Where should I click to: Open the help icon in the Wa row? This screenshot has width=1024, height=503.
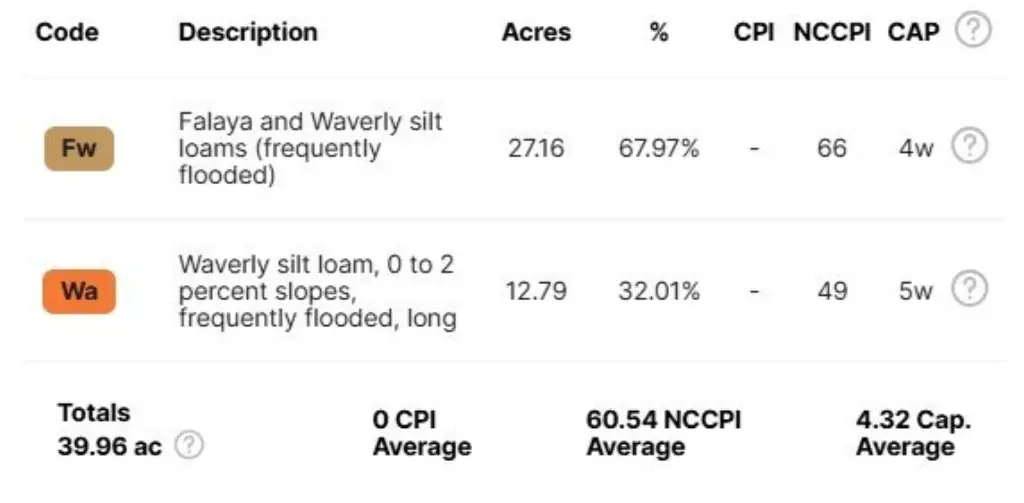point(968,291)
